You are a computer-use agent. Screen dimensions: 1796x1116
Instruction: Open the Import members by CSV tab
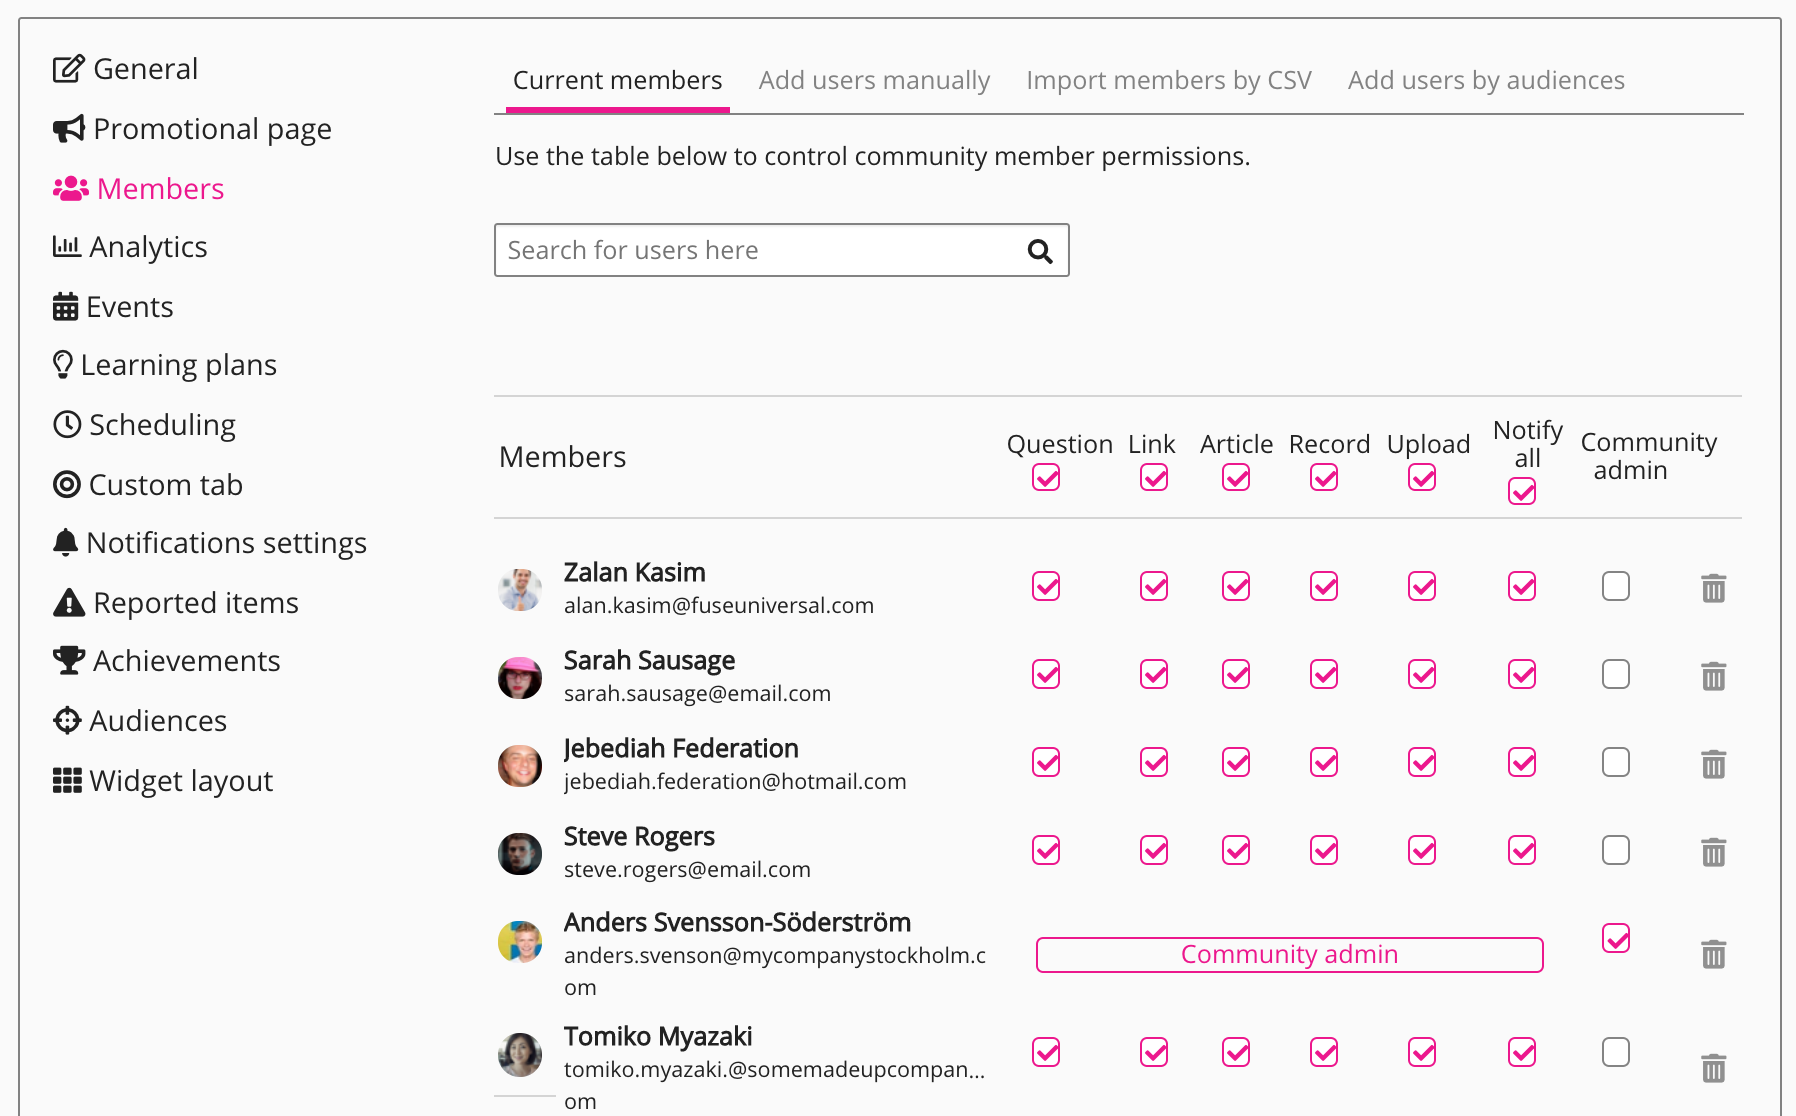click(x=1168, y=80)
